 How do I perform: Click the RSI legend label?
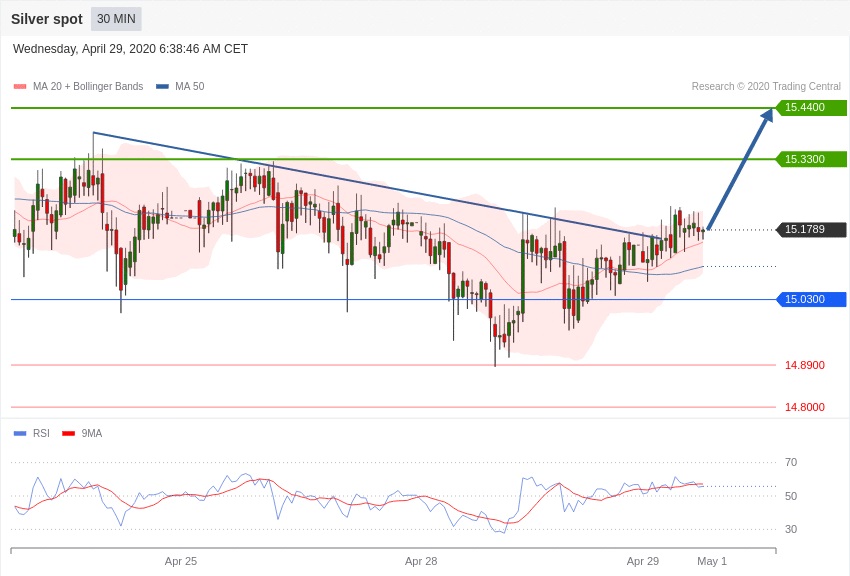click(41, 433)
